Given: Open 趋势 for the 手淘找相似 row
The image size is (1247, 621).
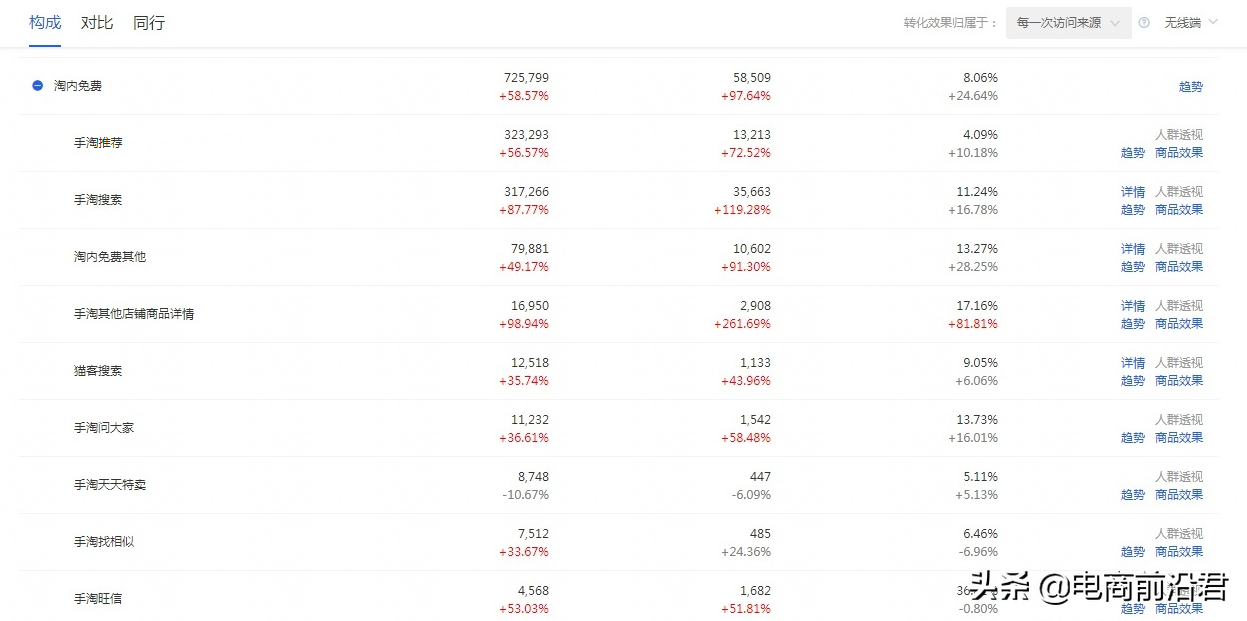Looking at the screenshot, I should pyautogui.click(x=1132, y=552).
